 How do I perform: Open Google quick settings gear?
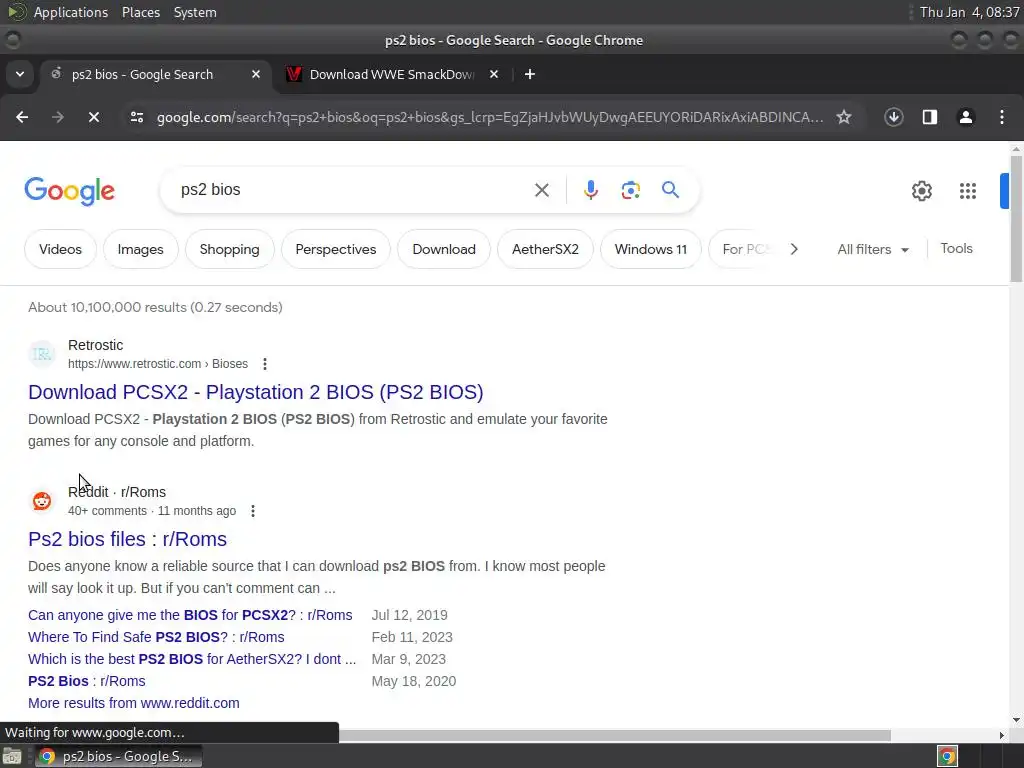[921, 191]
